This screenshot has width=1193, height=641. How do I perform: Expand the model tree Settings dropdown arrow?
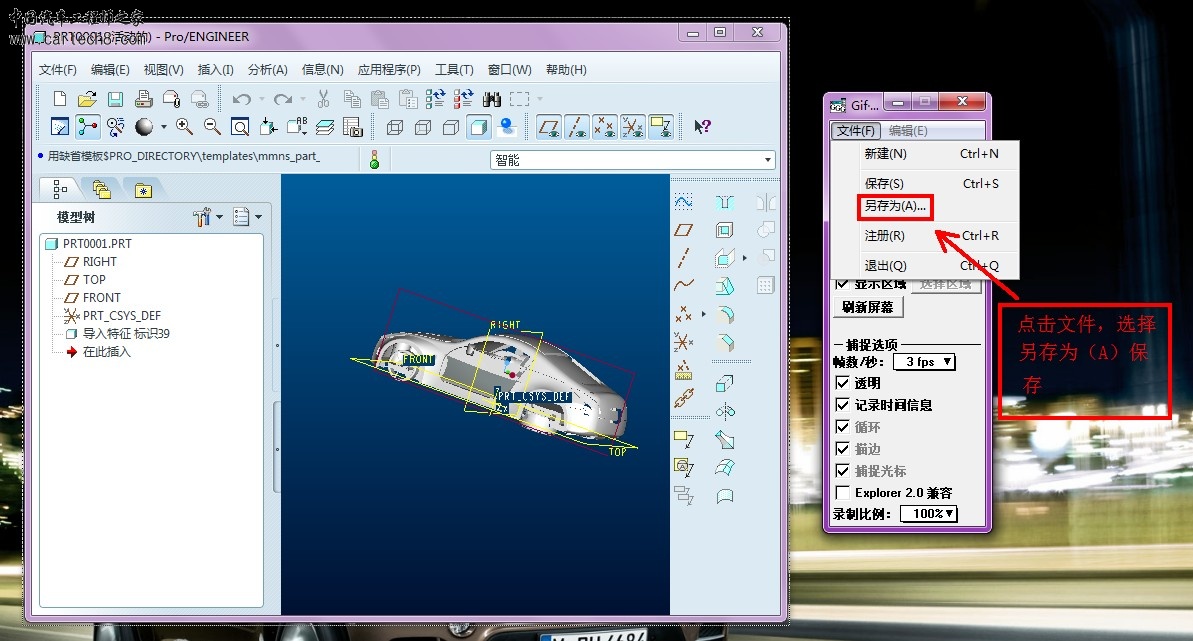click(x=220, y=217)
